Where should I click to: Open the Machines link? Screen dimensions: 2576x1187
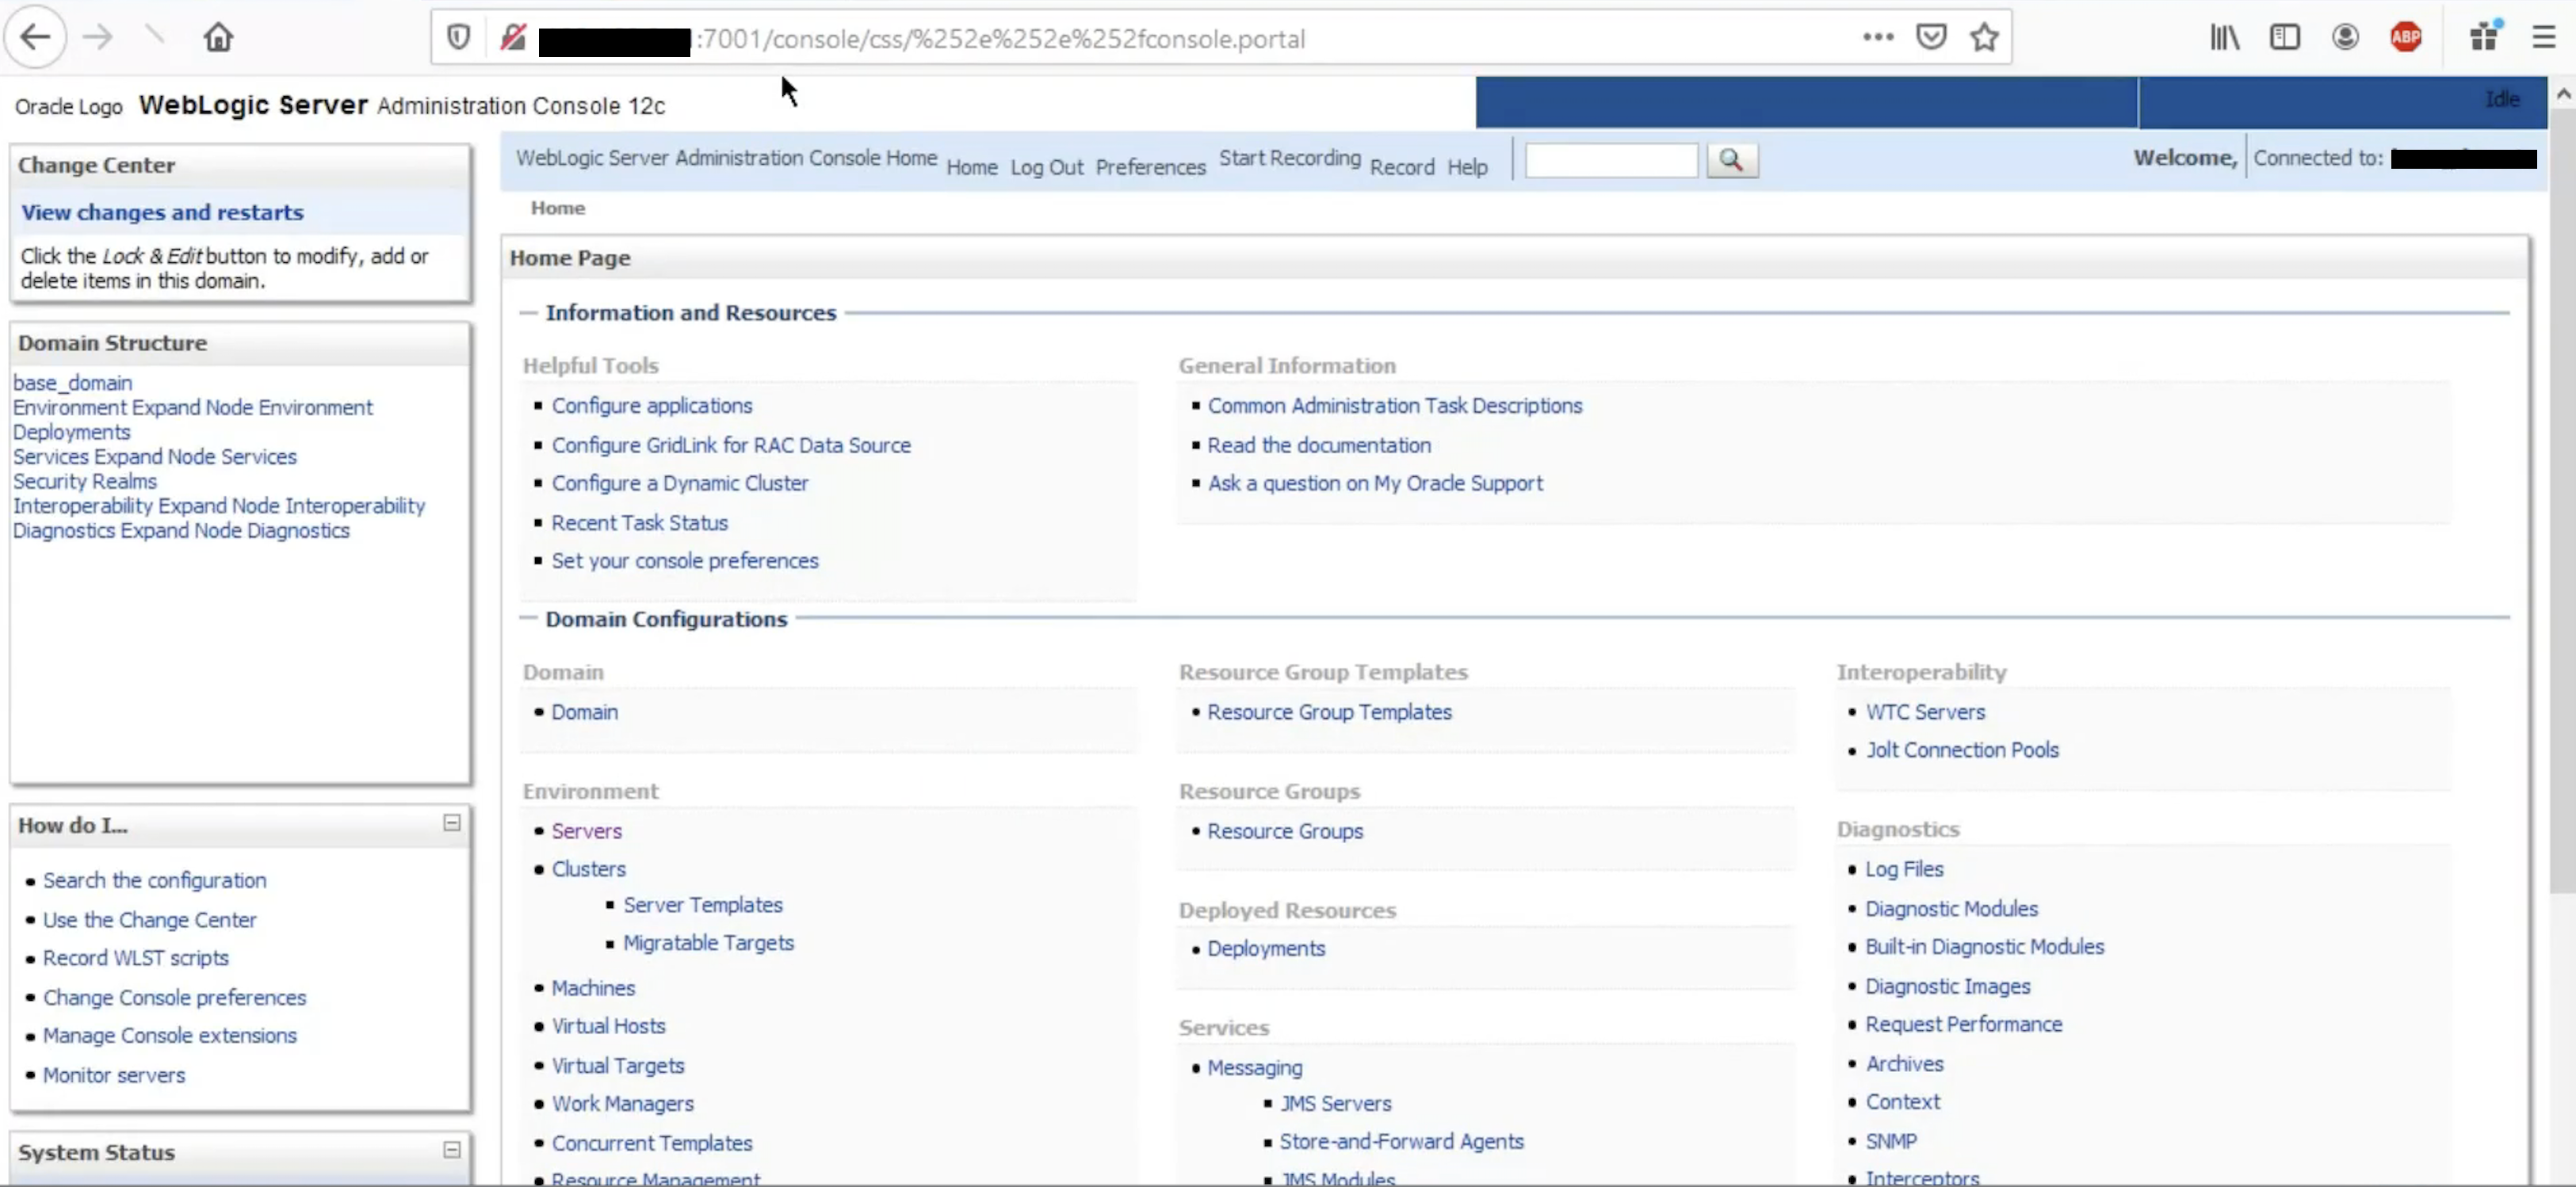click(593, 988)
